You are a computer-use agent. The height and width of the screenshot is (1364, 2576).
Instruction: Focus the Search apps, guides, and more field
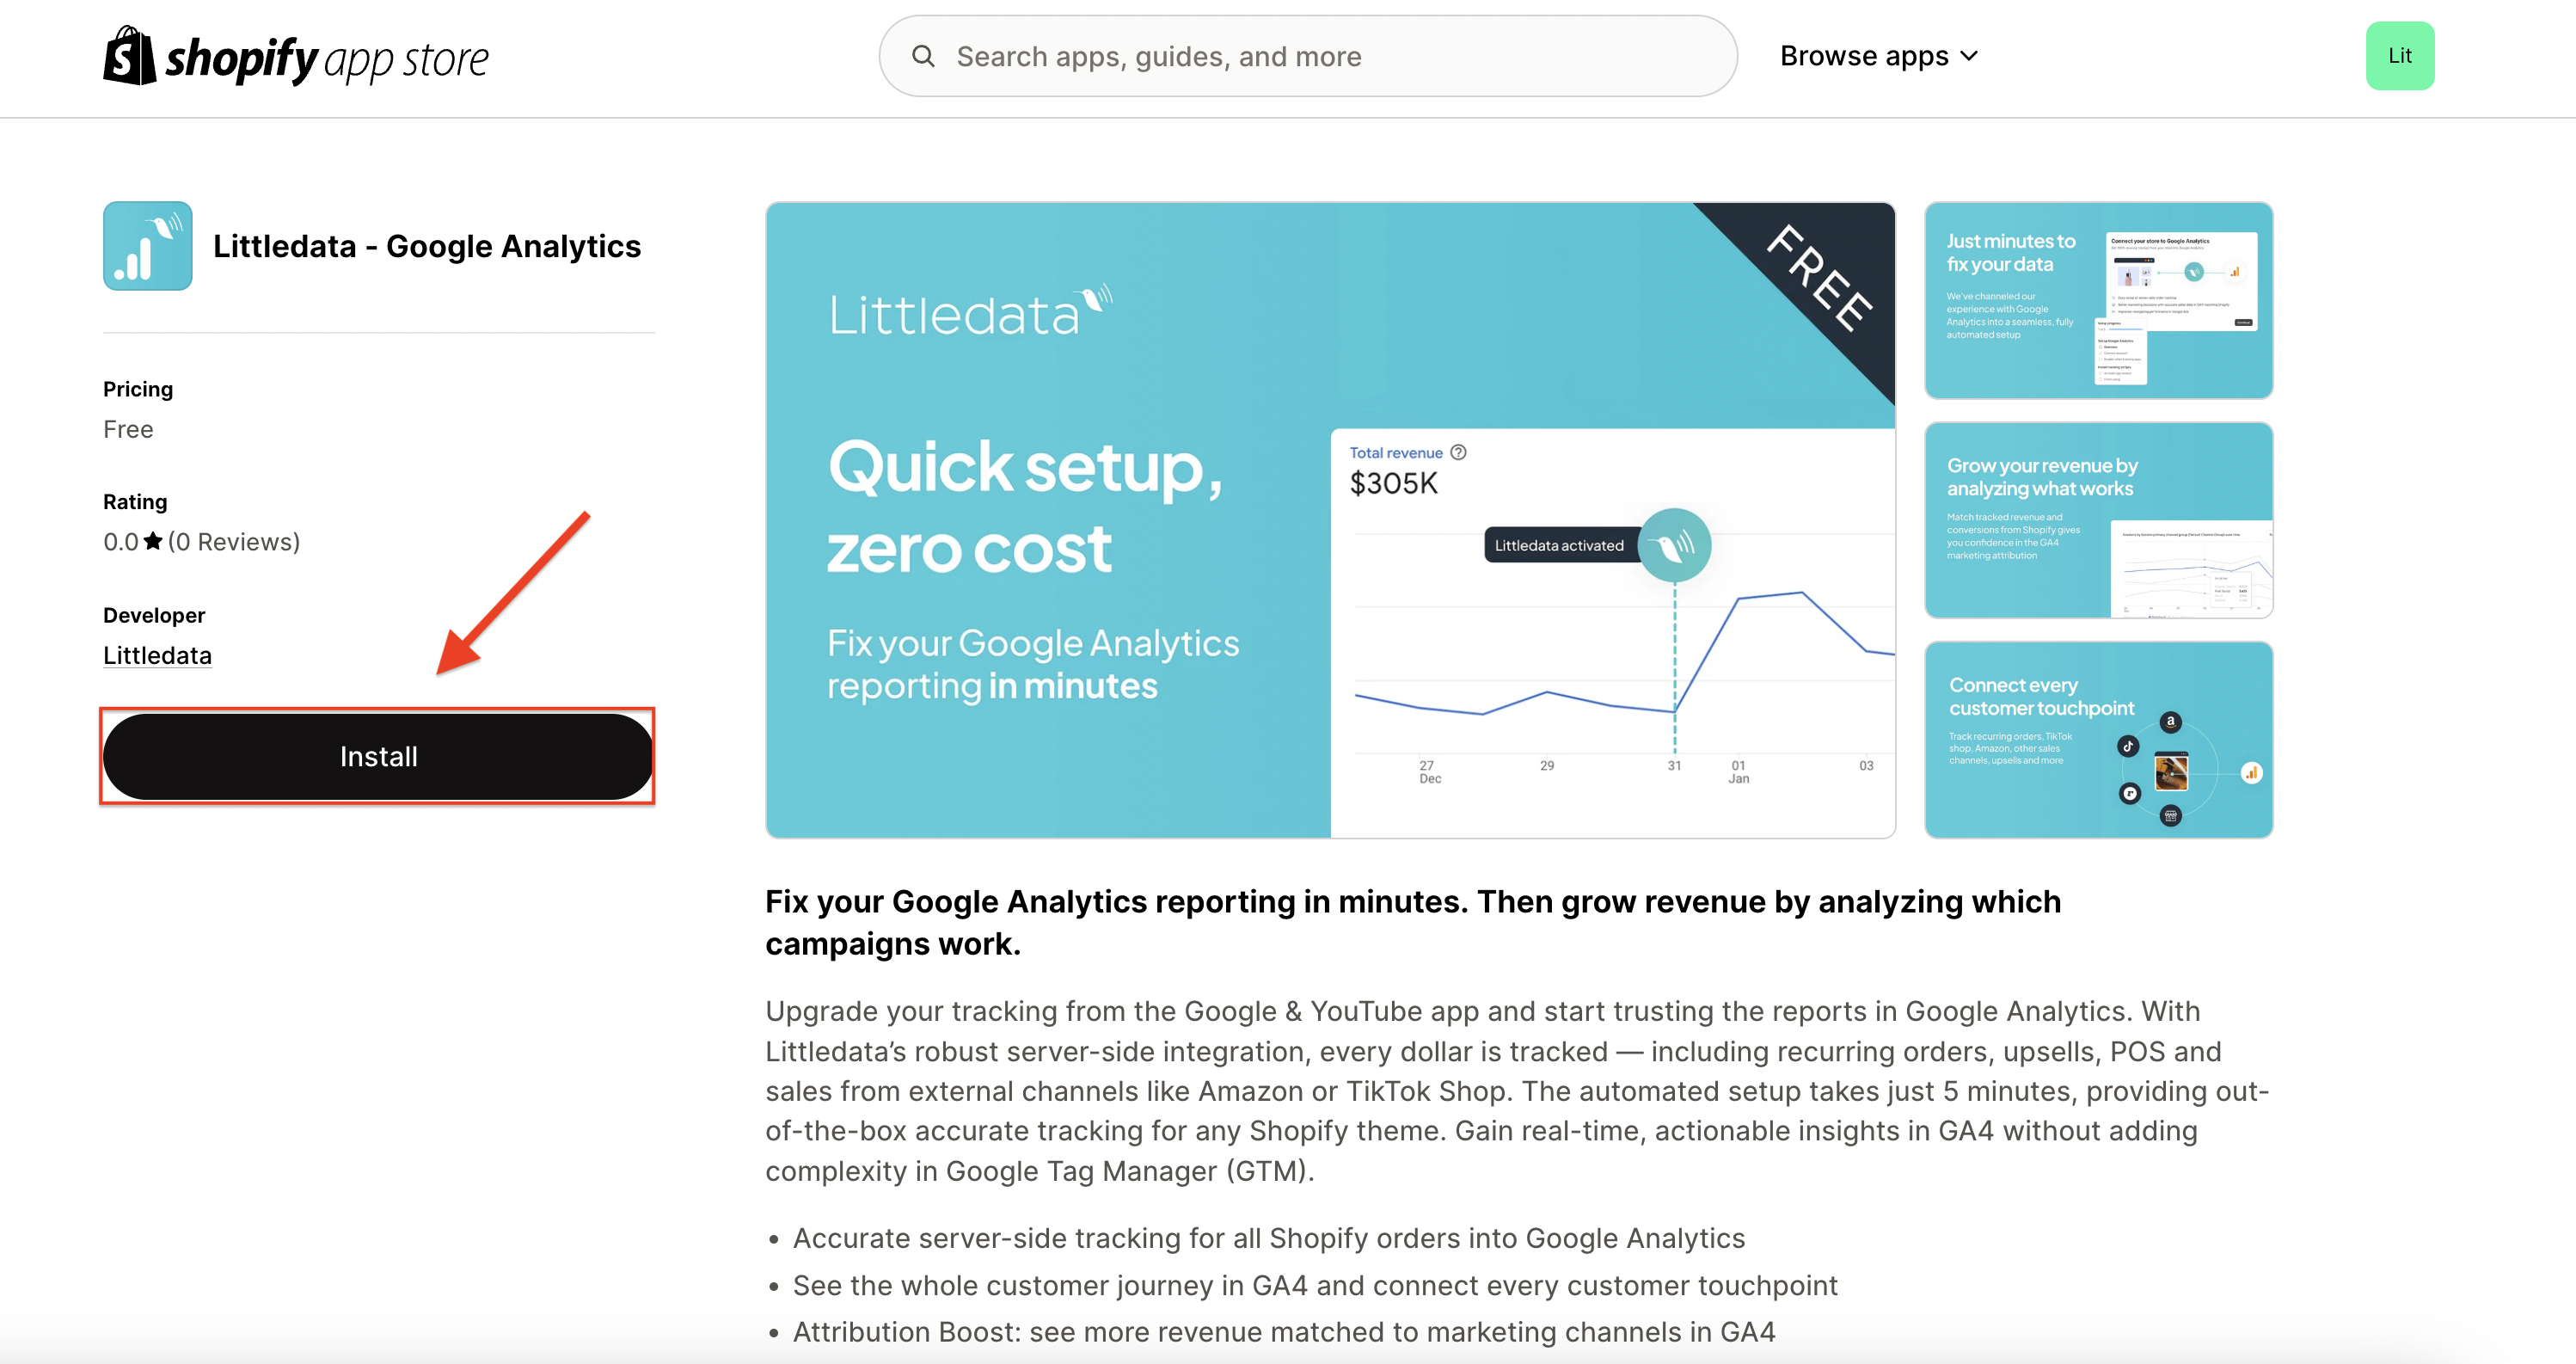(x=1308, y=56)
